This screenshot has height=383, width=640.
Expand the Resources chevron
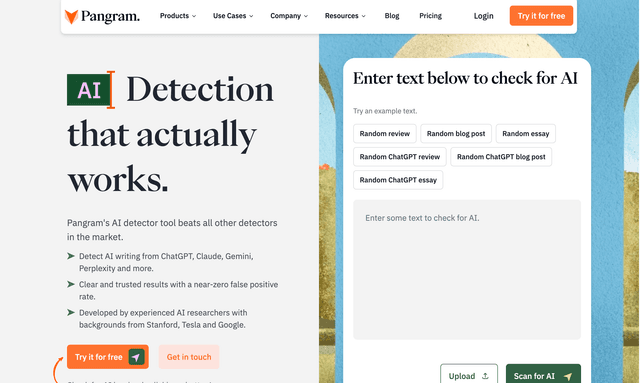pos(363,16)
